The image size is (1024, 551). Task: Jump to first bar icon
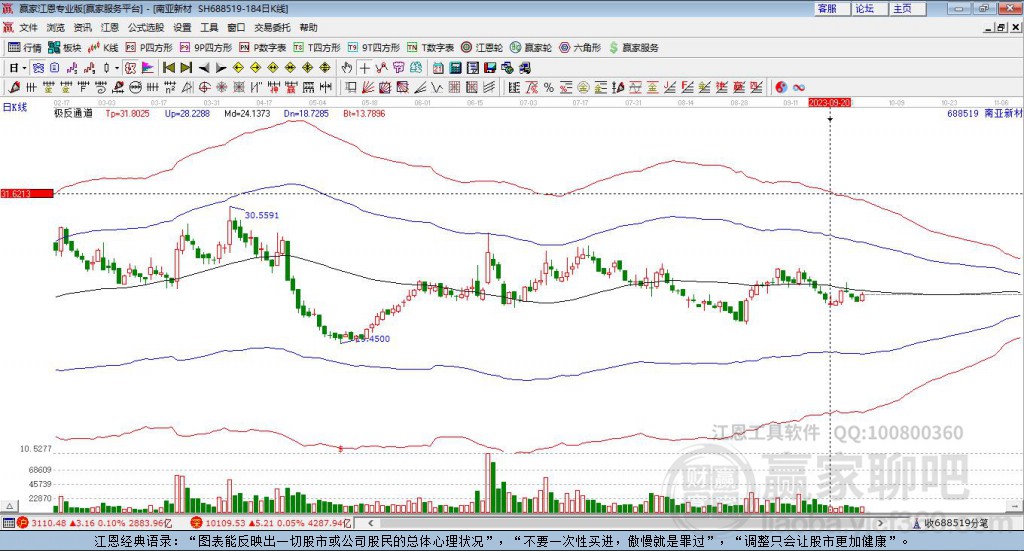(168, 68)
